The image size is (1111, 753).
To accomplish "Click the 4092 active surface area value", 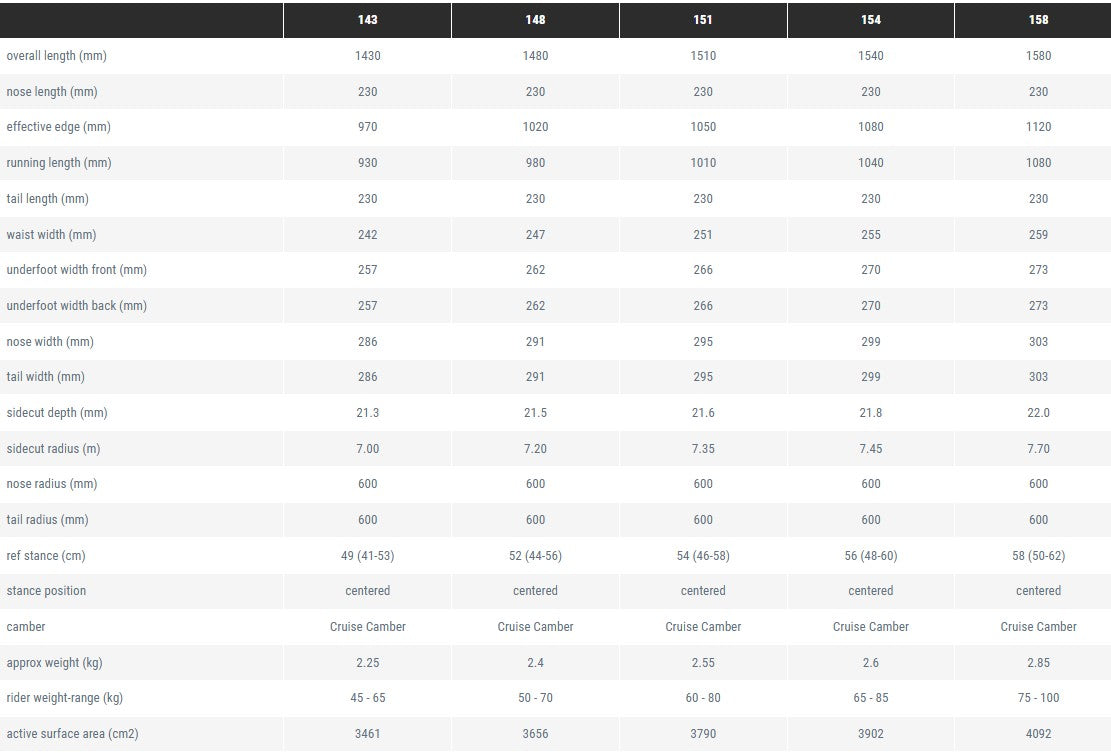I will point(1038,734).
